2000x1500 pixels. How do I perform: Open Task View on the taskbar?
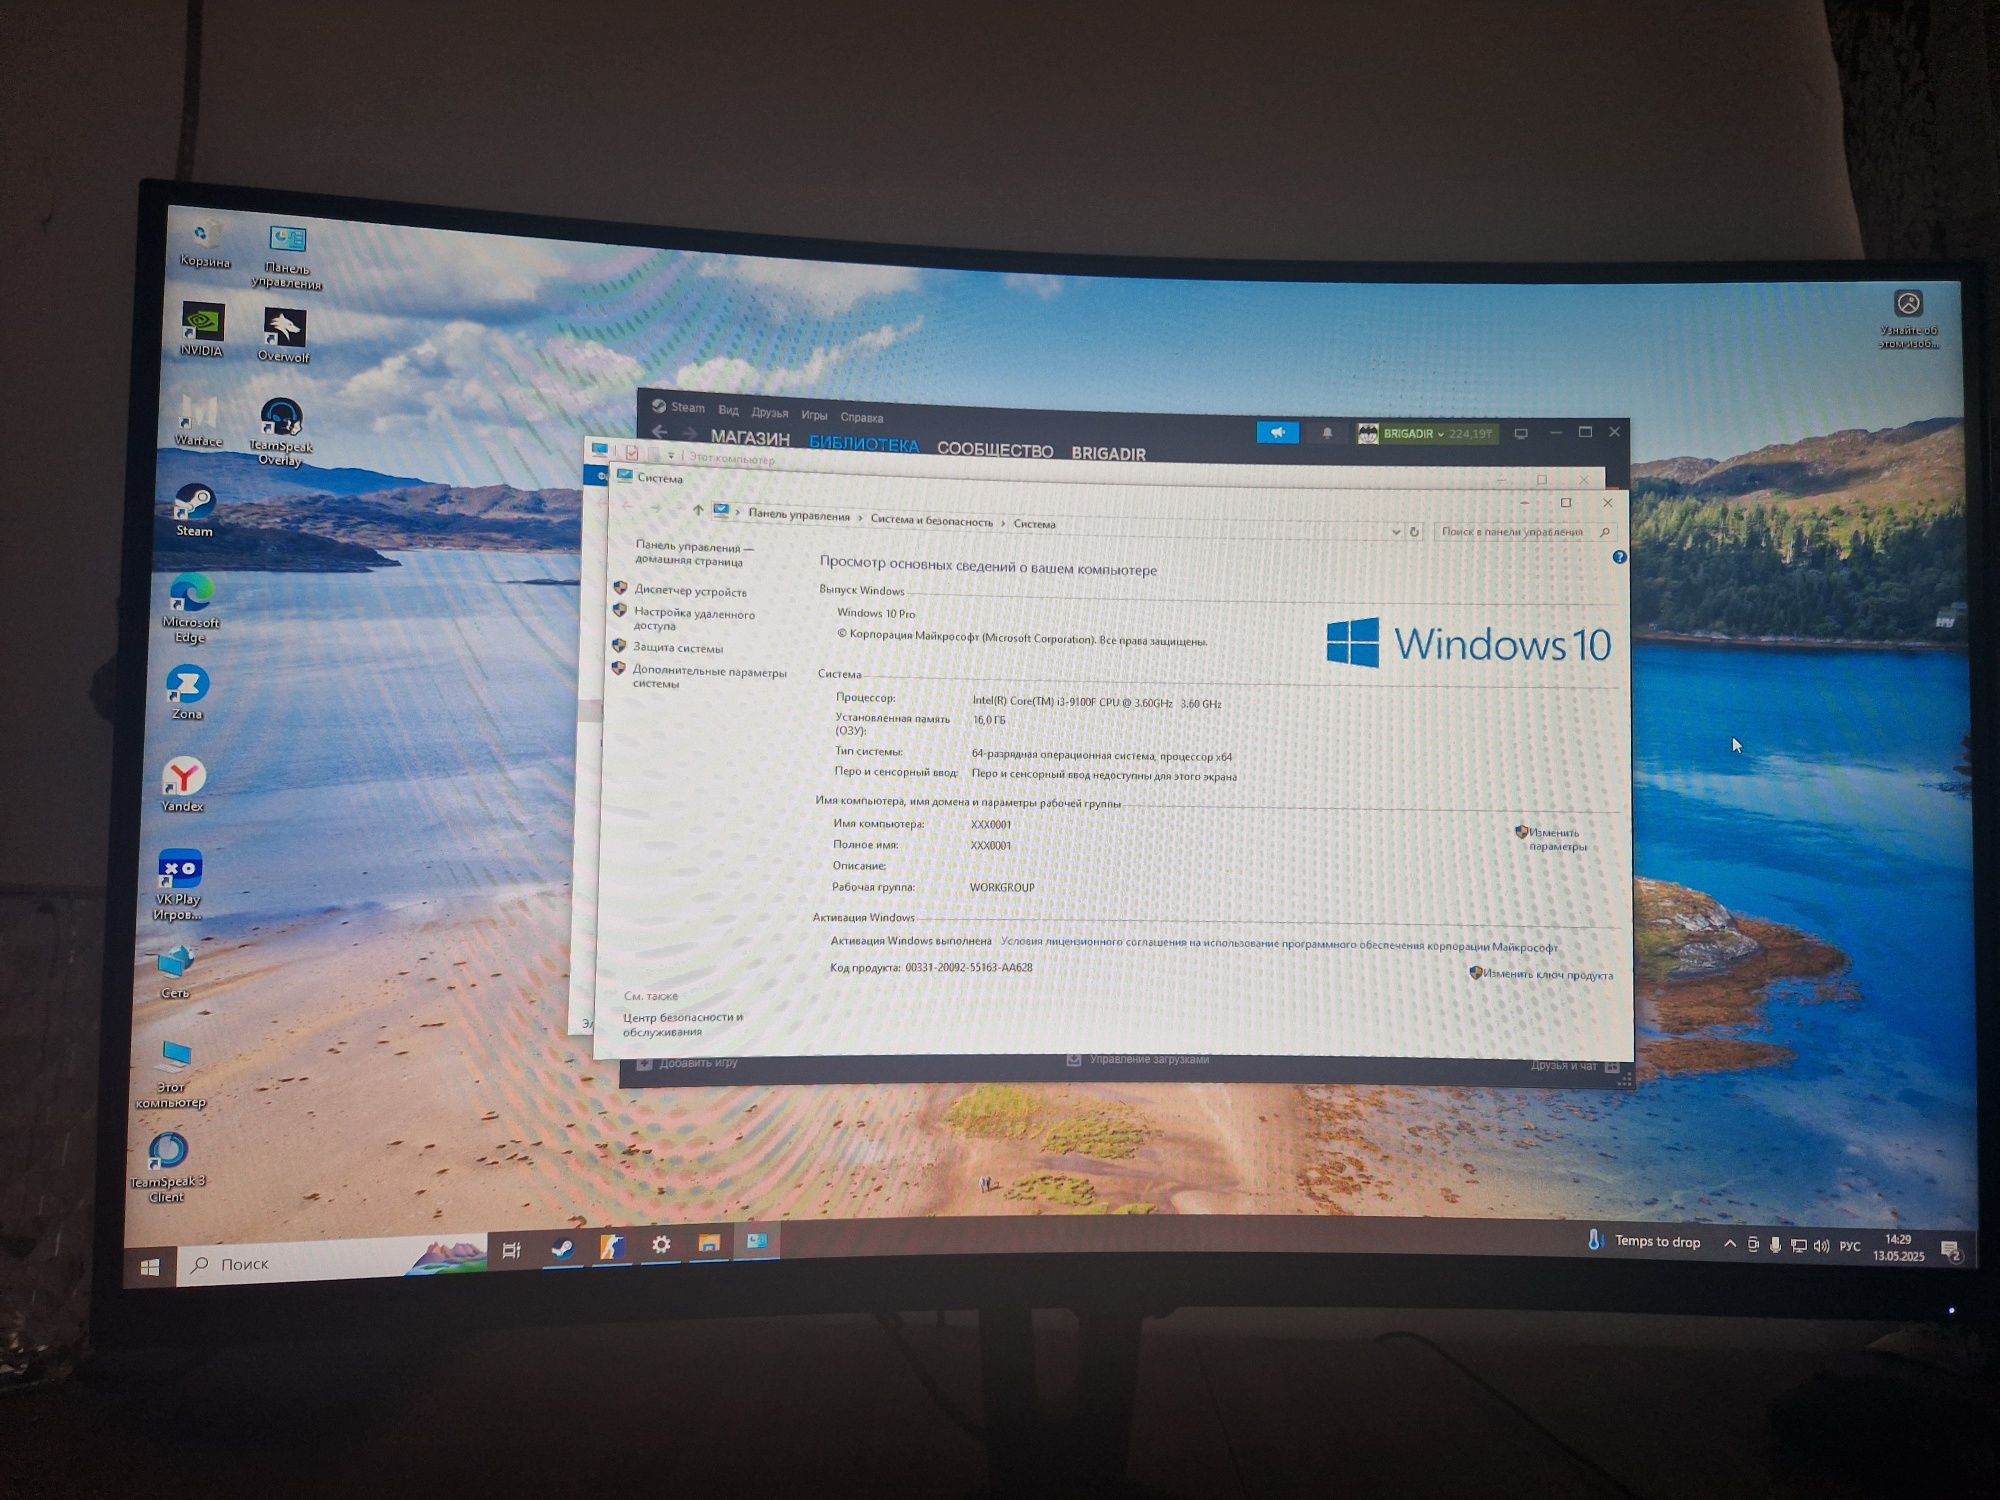[512, 1250]
